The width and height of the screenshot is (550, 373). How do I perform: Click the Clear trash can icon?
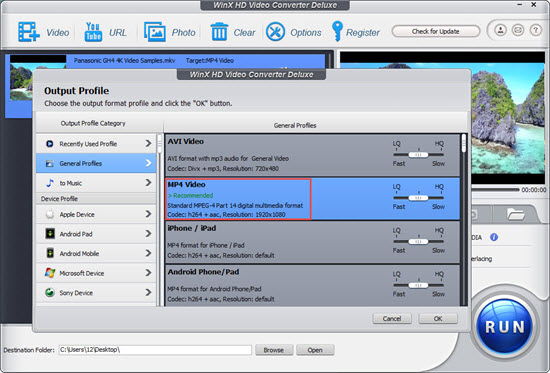(219, 32)
